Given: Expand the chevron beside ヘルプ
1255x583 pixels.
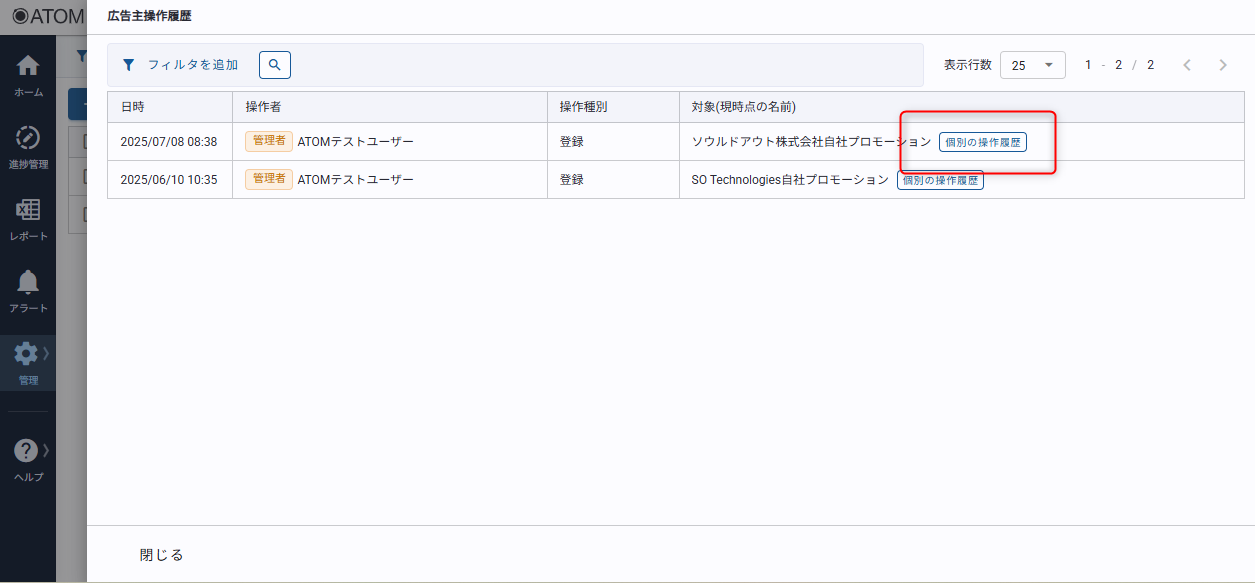Looking at the screenshot, I should point(46,449).
